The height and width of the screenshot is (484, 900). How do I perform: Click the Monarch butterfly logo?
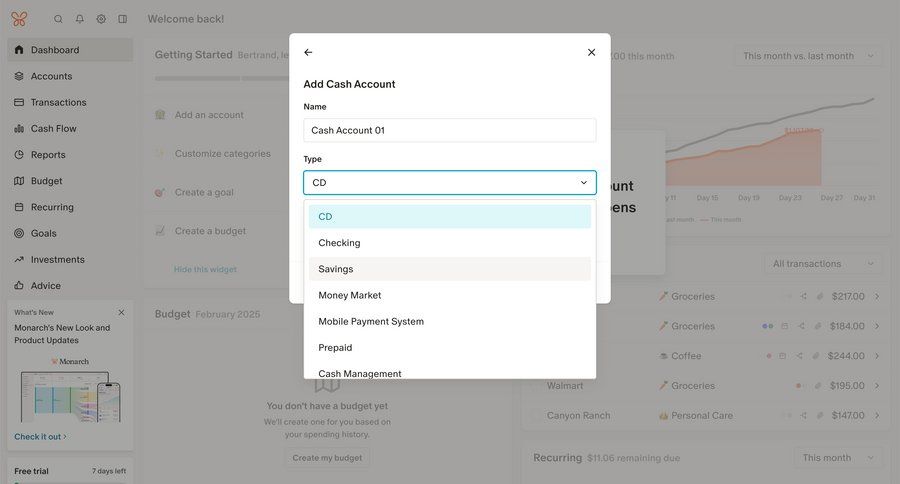click(19, 19)
